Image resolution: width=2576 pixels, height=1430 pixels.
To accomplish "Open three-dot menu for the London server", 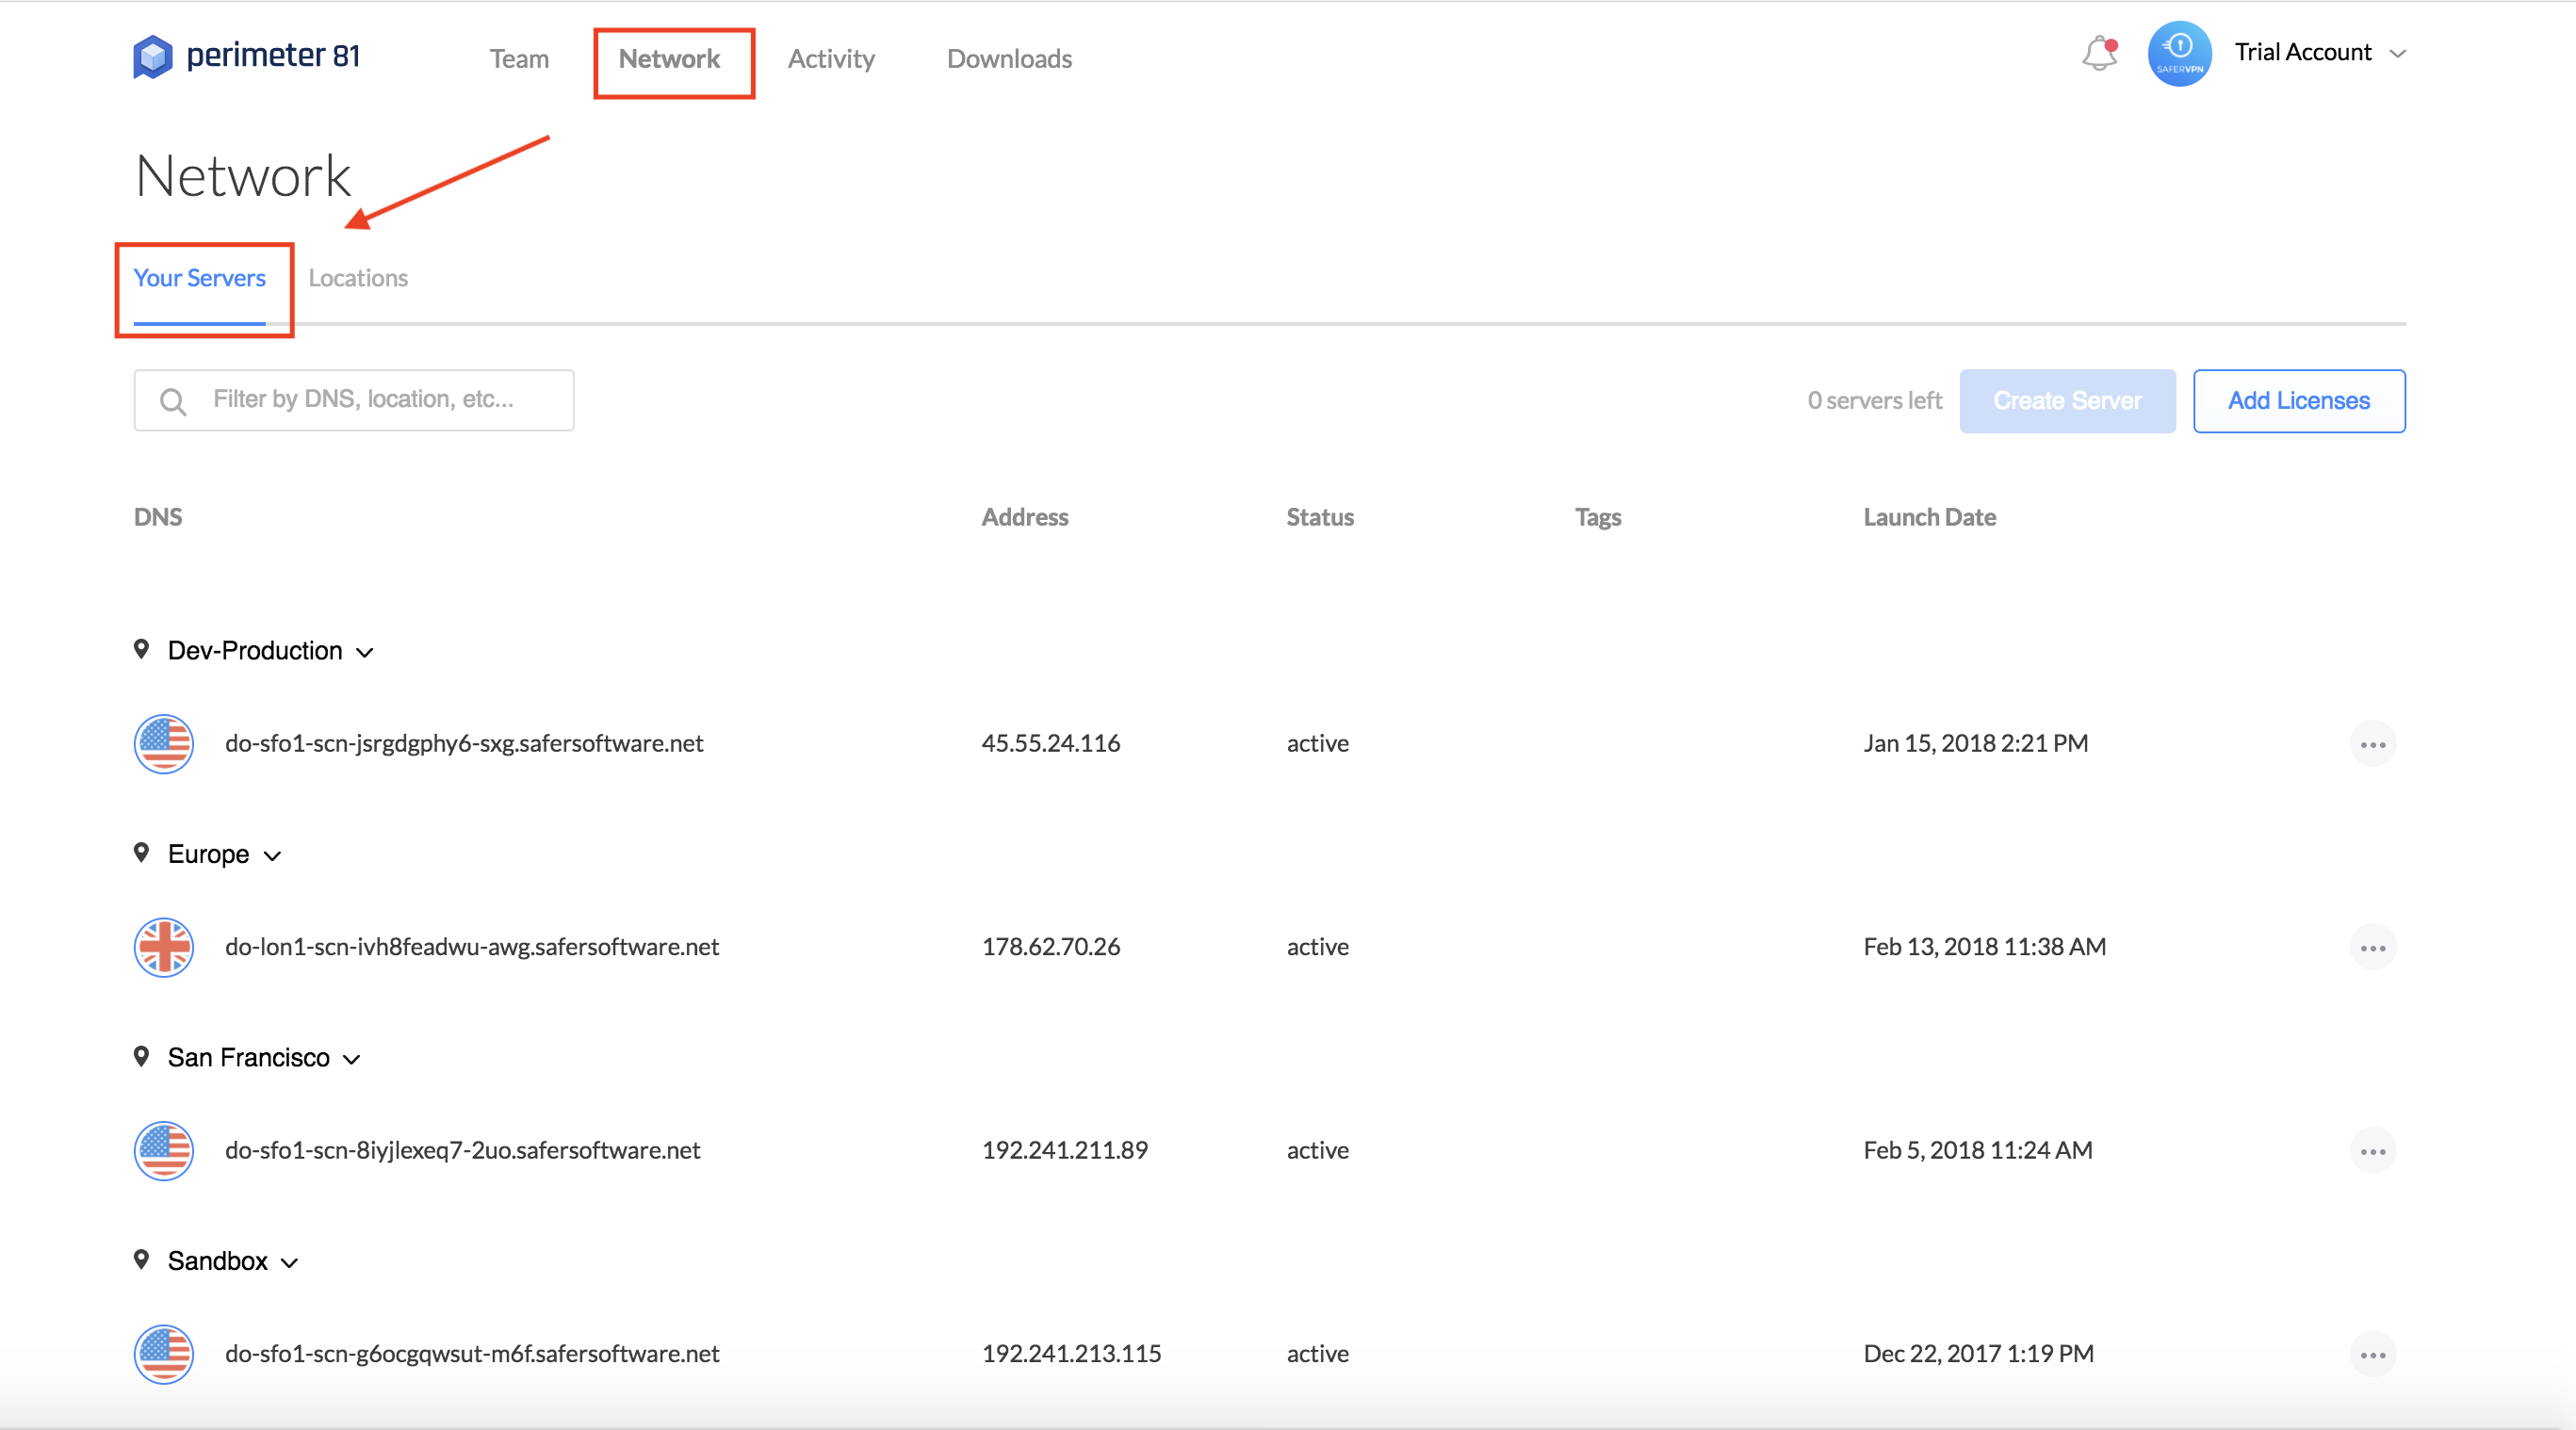I will (2372, 948).
